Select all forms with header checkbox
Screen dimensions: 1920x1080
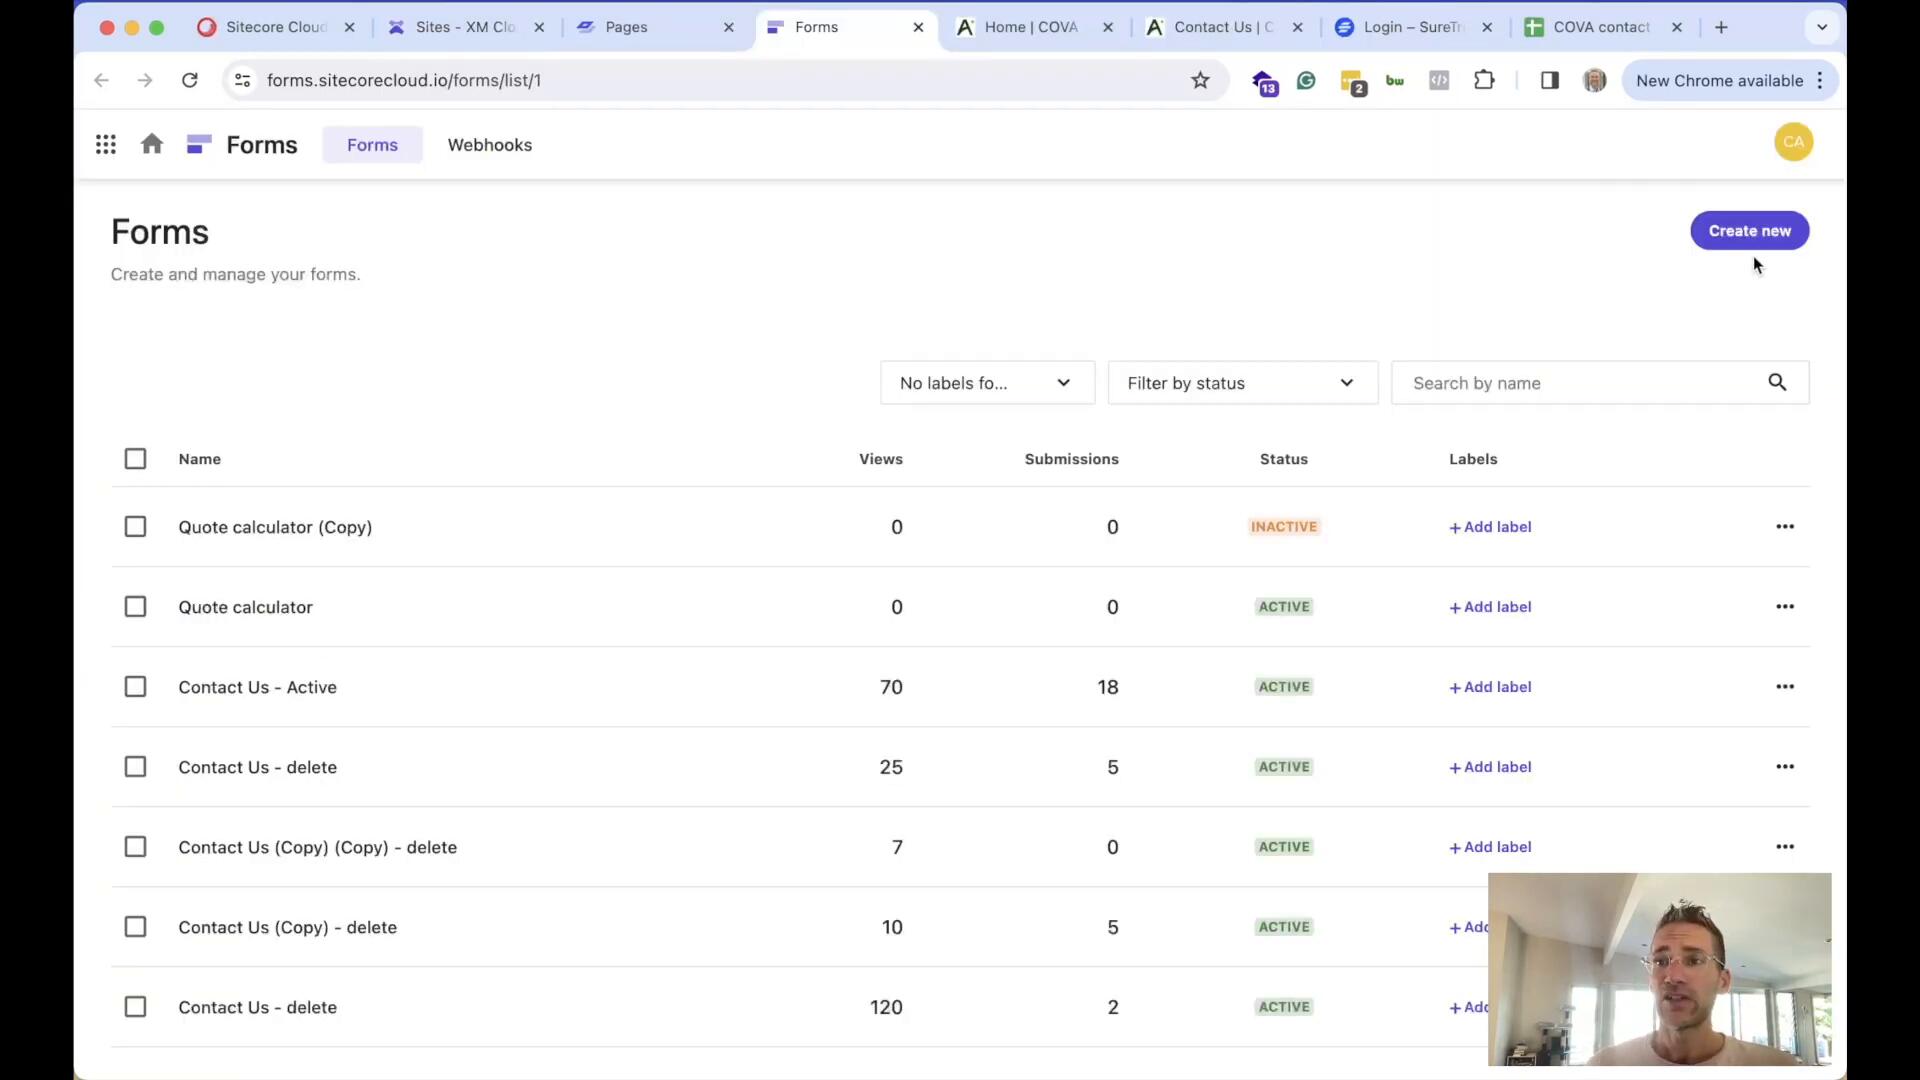(x=135, y=459)
